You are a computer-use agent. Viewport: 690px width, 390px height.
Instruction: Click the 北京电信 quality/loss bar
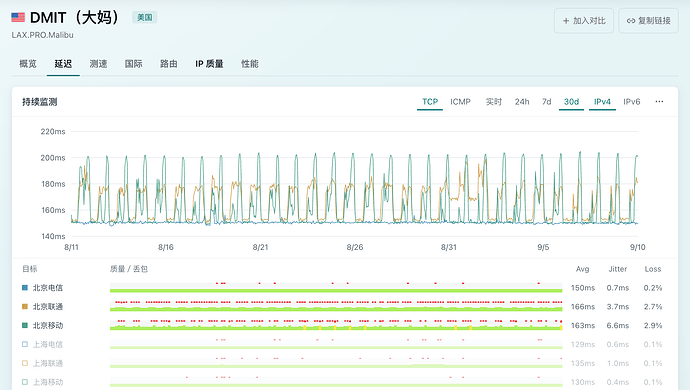pos(336,287)
